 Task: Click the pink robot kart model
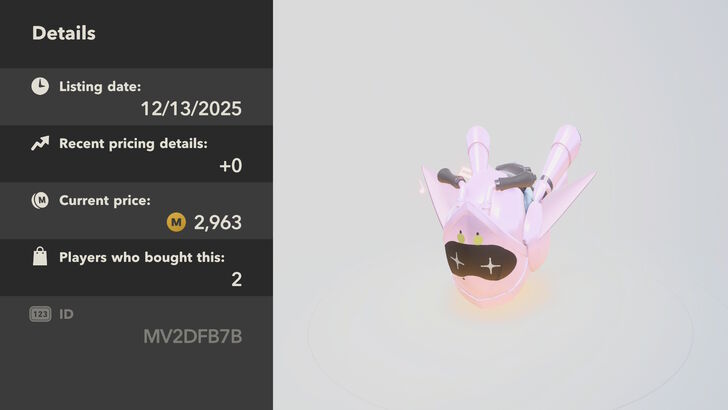click(x=506, y=216)
